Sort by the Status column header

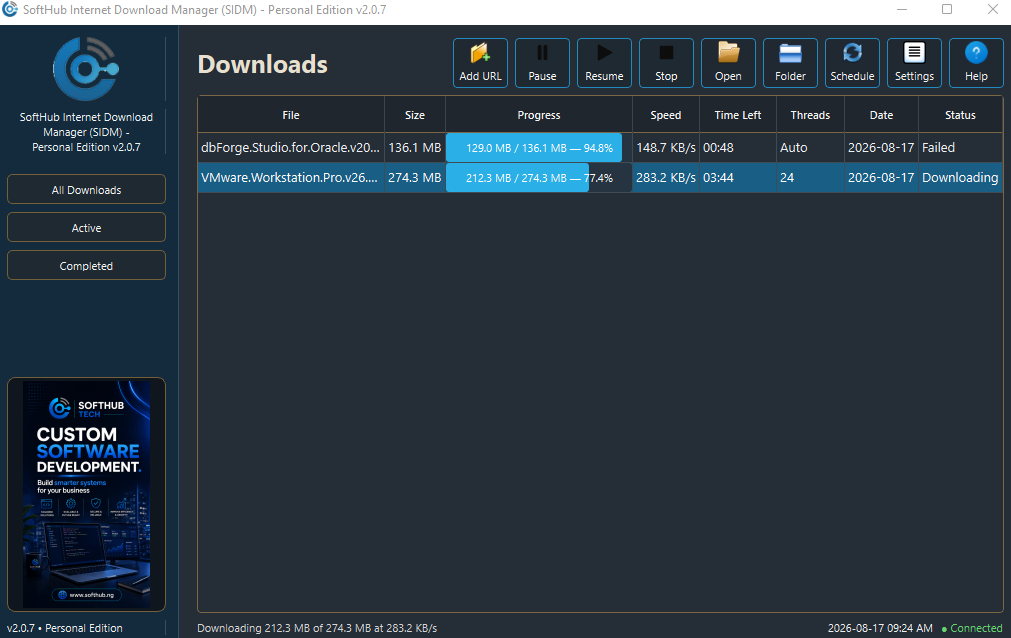point(960,115)
